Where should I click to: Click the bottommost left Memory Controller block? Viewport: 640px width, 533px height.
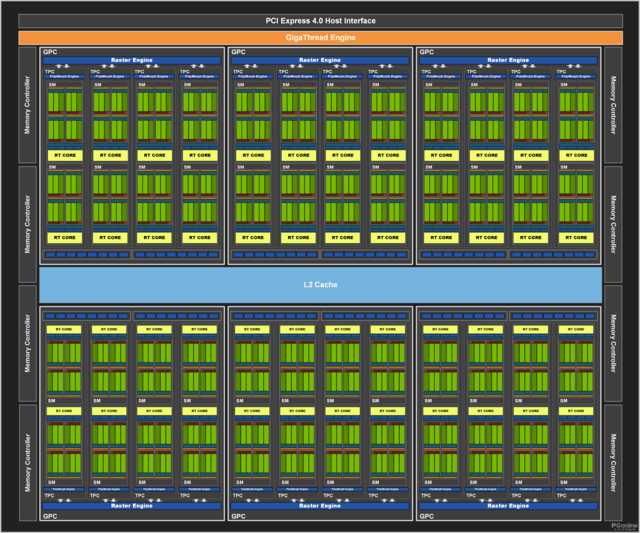27,462
